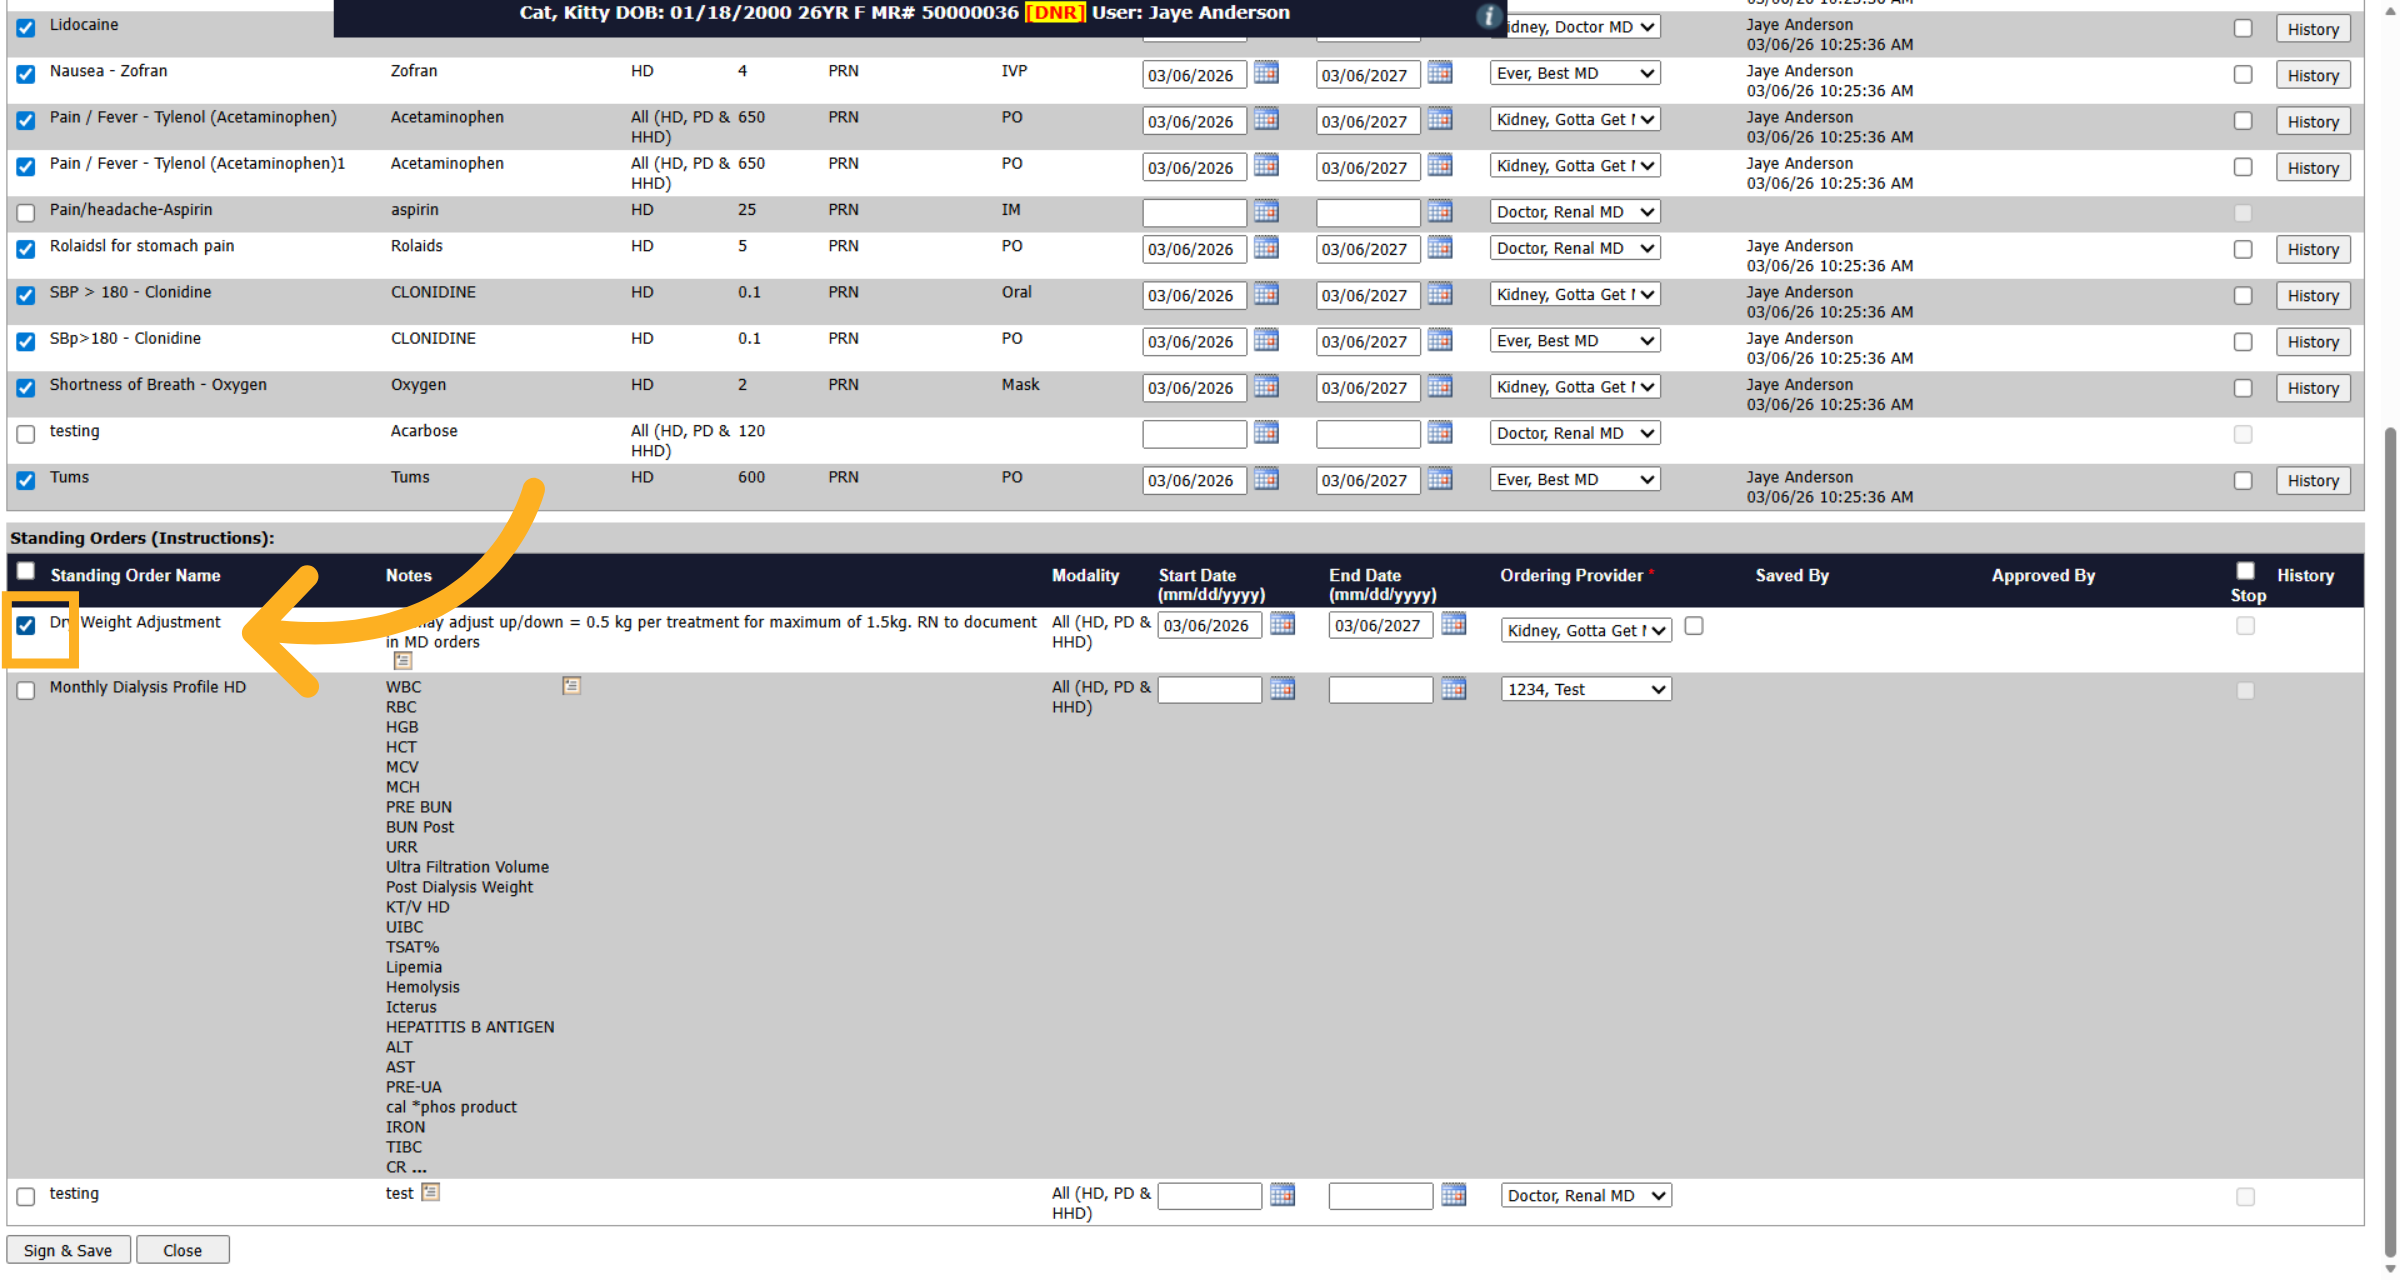Click the info icon in patient banner
The image size is (2400, 1280).
[x=1488, y=15]
